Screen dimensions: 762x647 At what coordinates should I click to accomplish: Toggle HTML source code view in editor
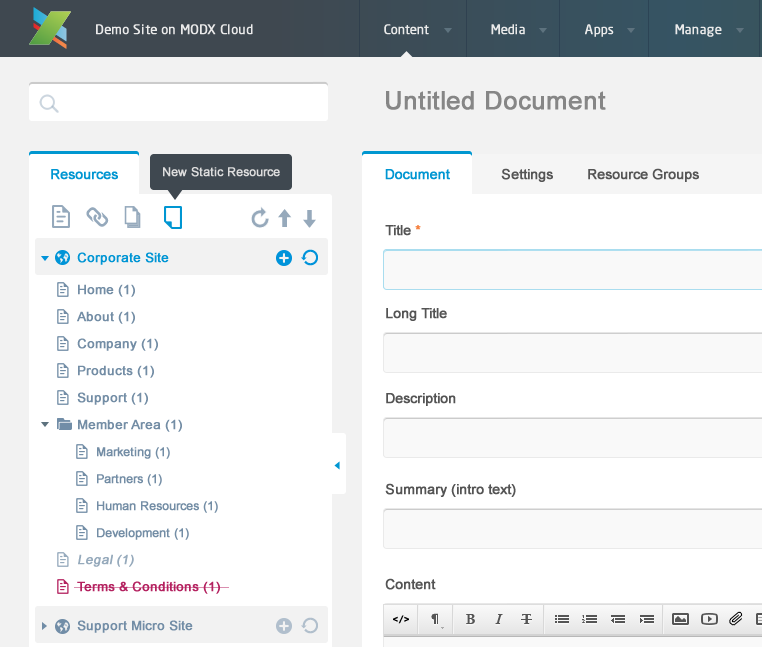click(401, 619)
